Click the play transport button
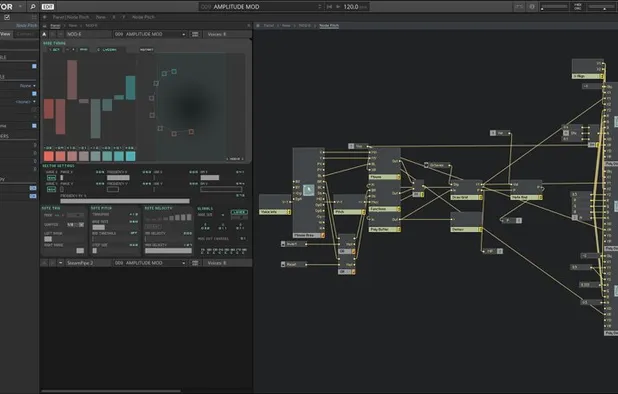 click(338, 7)
